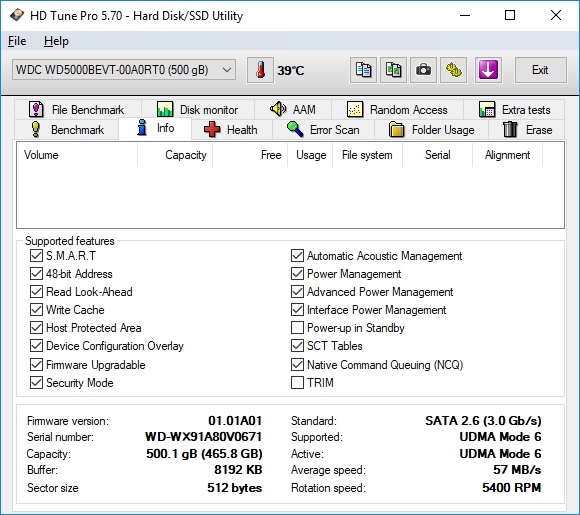Toggle Interface Power Management checkbox
This screenshot has width=580, height=515.
tap(297, 310)
